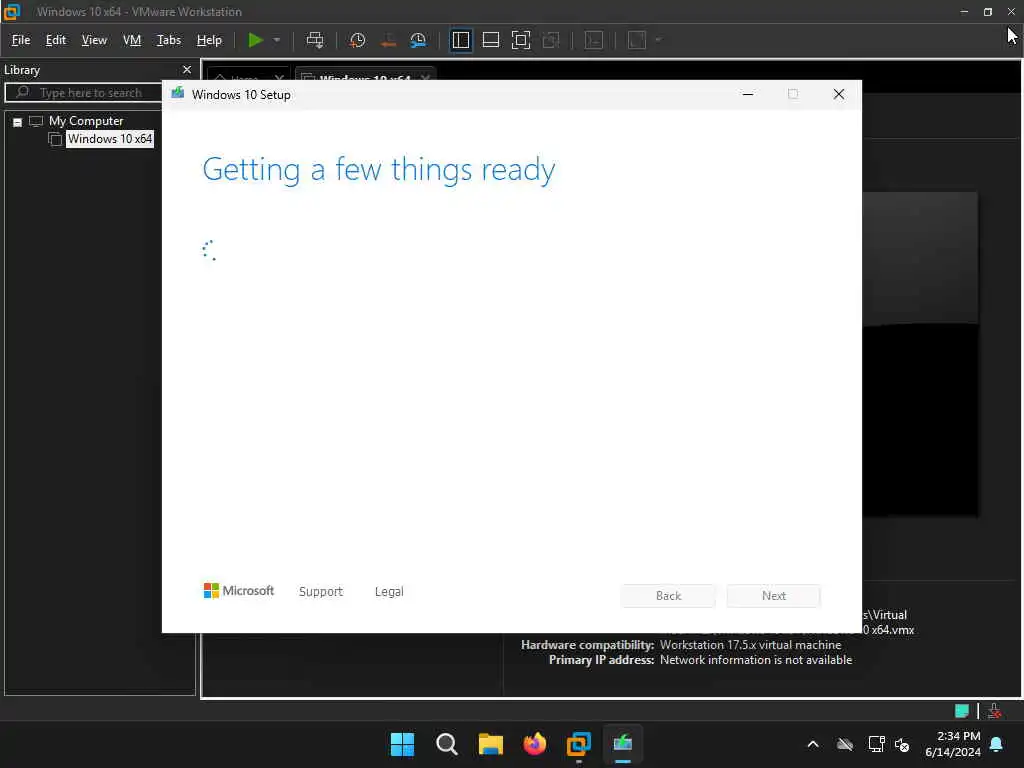
Task: Click the Legal link in Setup
Action: click(389, 591)
